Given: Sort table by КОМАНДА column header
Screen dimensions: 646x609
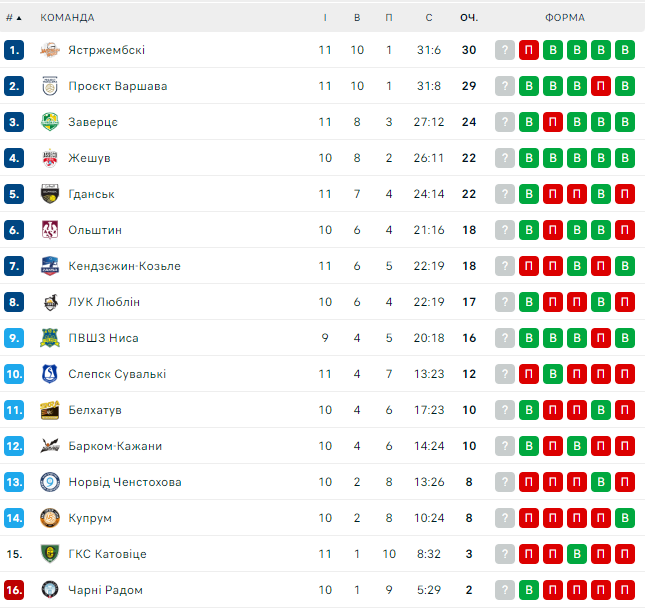Looking at the screenshot, I should pyautogui.click(x=67, y=17).
